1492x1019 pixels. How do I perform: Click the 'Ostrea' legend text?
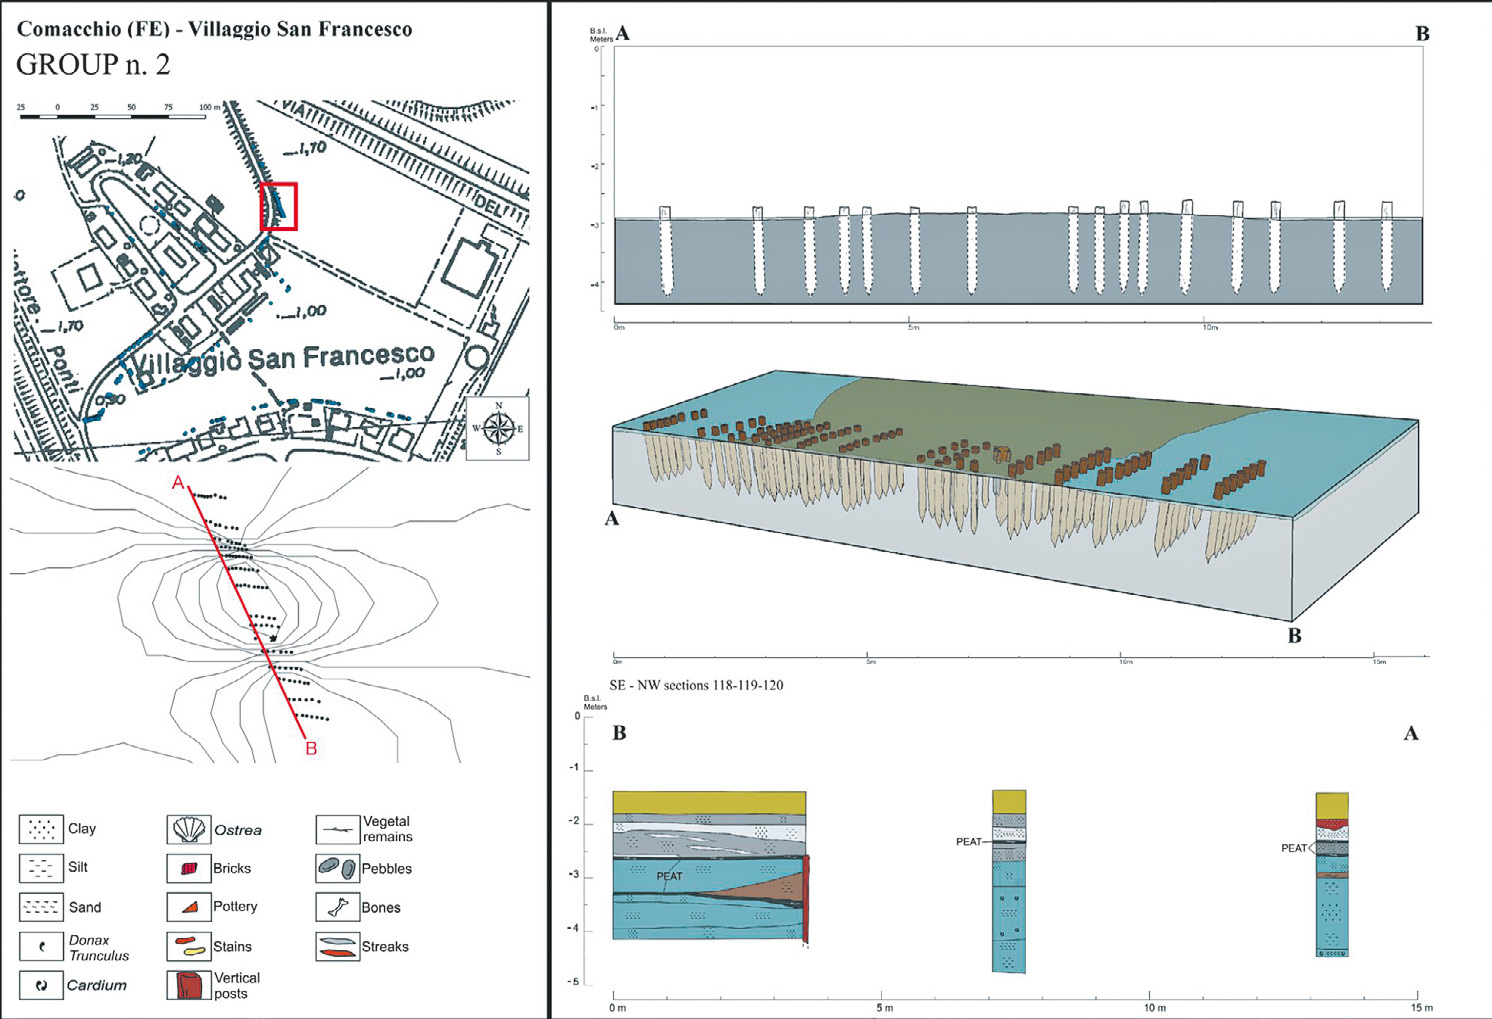click(238, 830)
